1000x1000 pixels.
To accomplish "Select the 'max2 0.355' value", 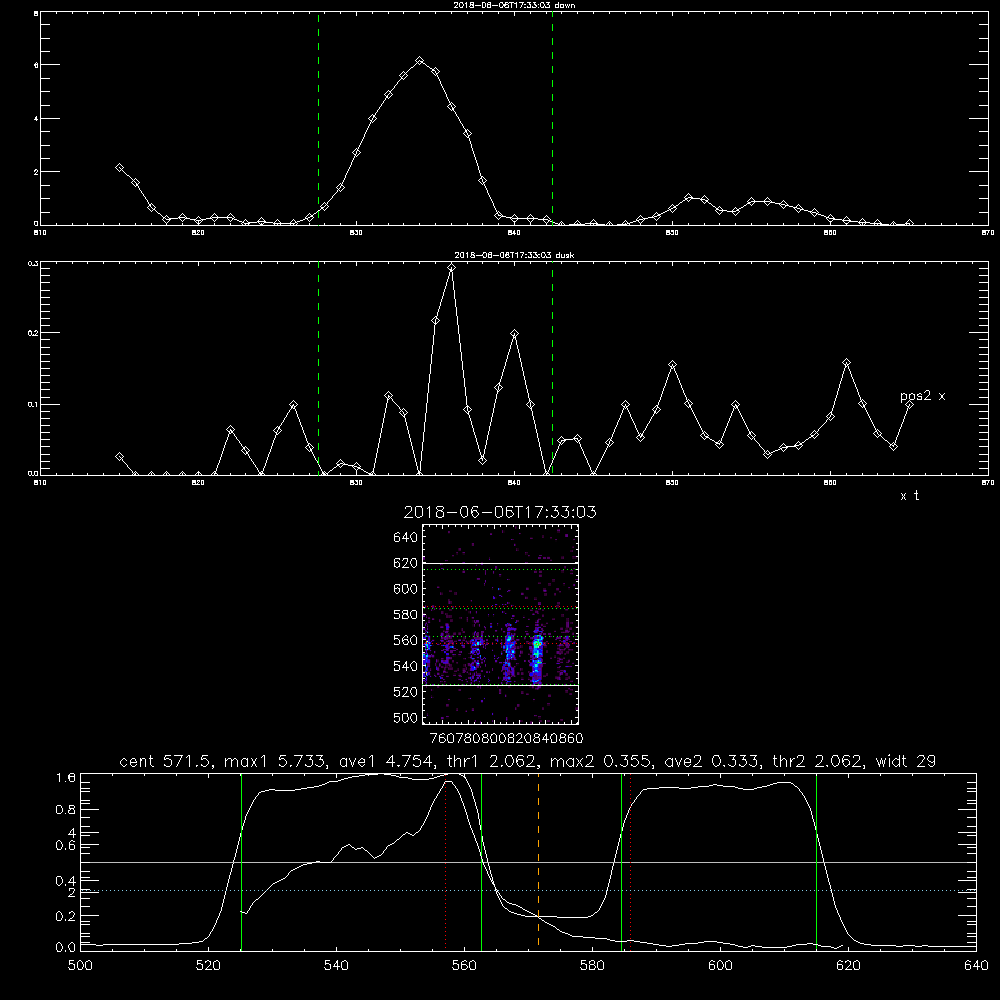I will [599, 761].
